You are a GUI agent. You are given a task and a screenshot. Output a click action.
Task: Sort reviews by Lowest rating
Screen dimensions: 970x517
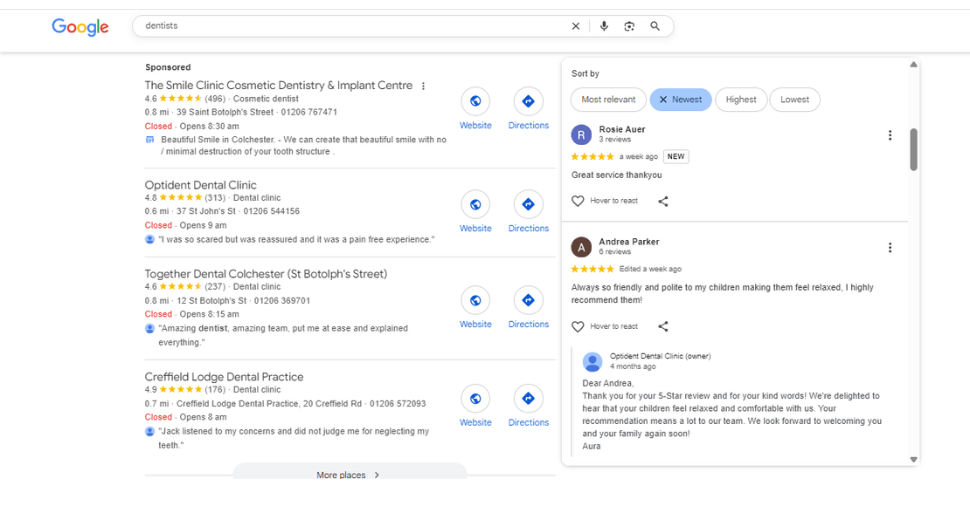(x=794, y=100)
